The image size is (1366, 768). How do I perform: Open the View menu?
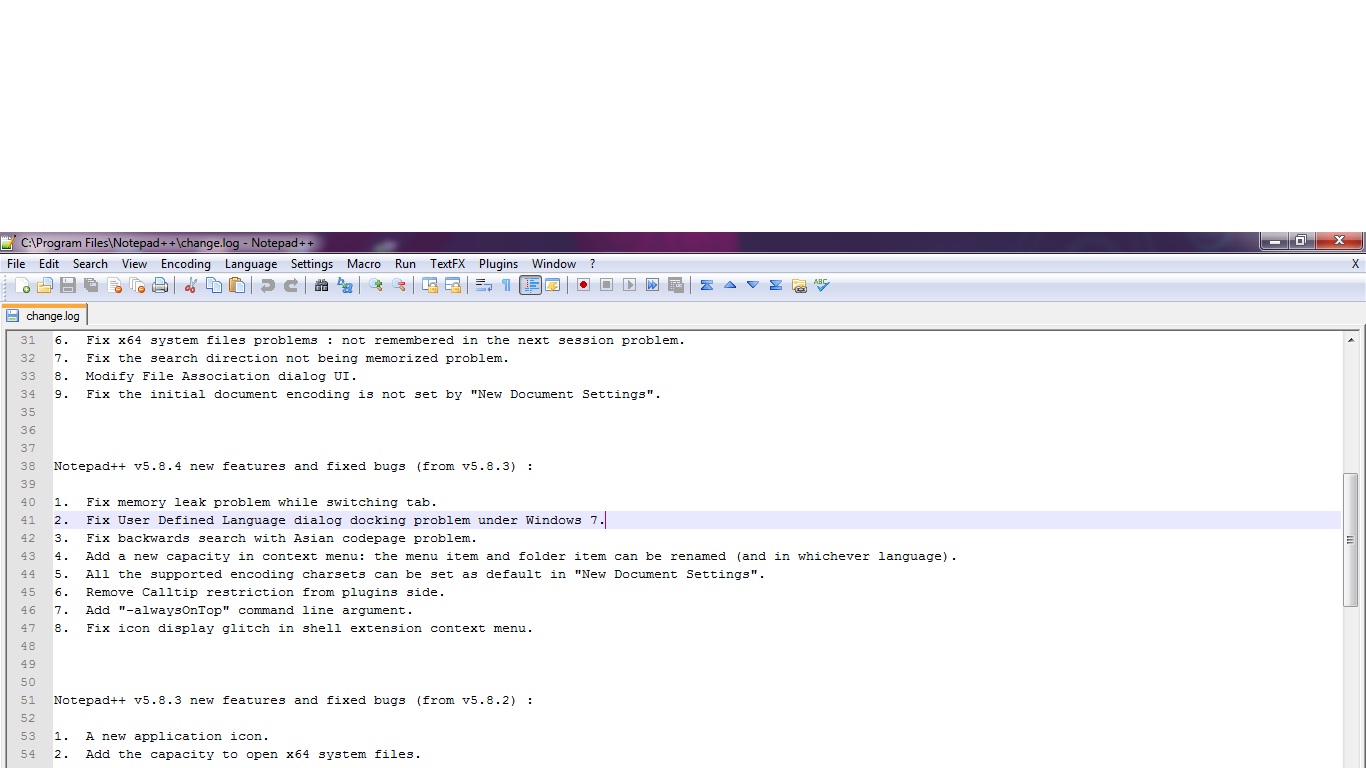coord(134,264)
